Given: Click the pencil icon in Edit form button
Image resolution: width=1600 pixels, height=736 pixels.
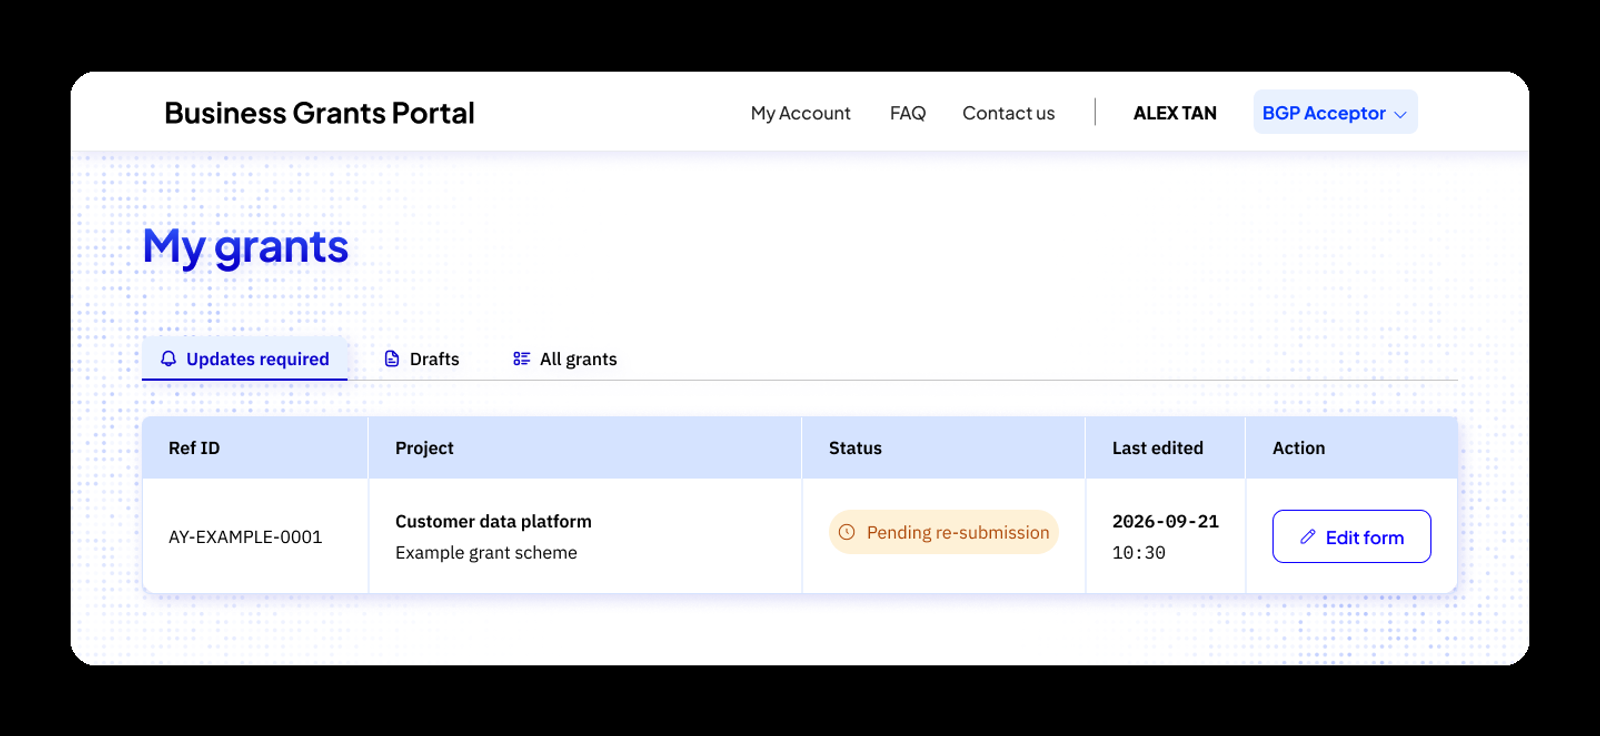Looking at the screenshot, I should click(x=1307, y=537).
